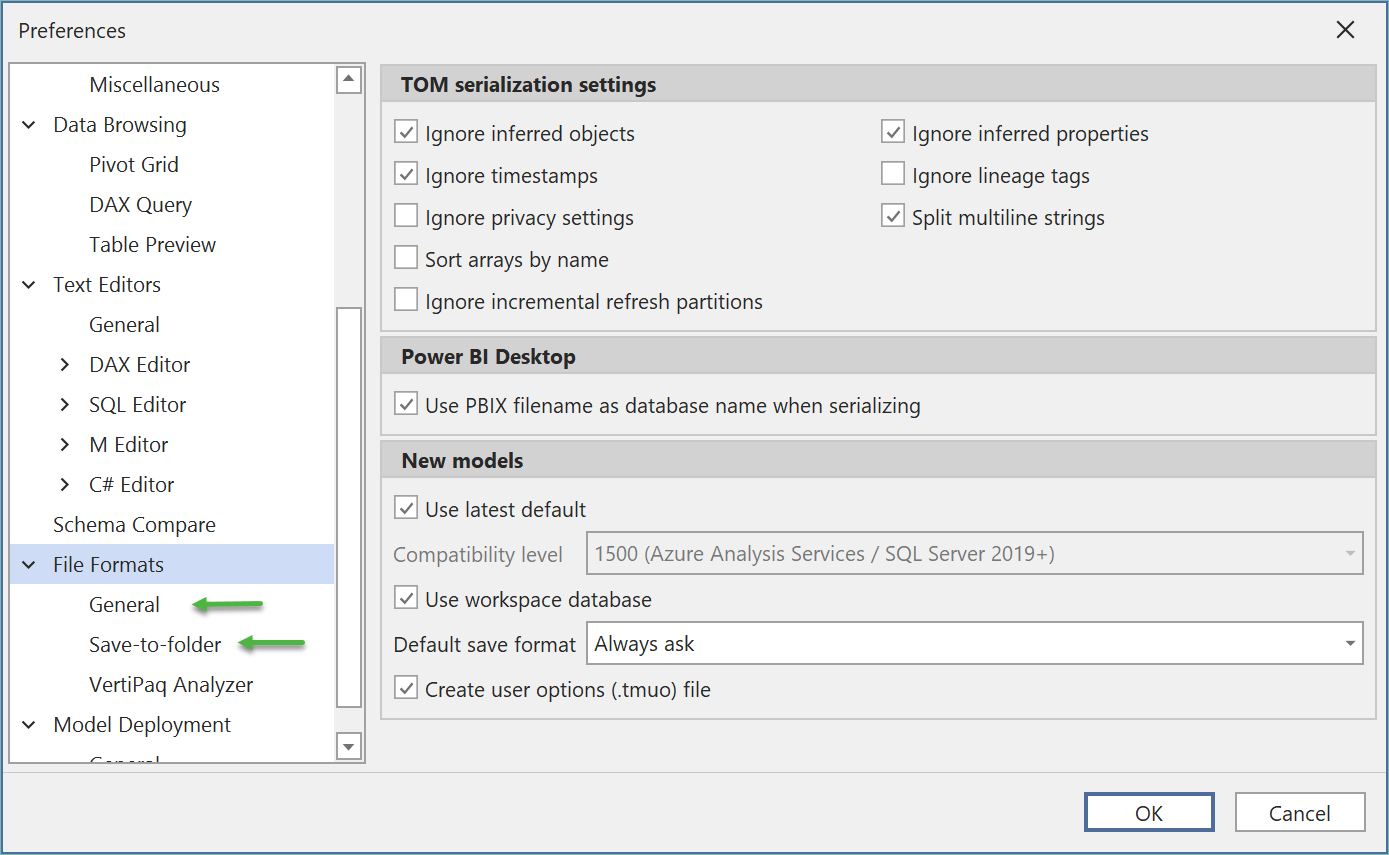The image size is (1389, 855).
Task: Collapse the Data Browsing section
Action: tap(28, 124)
